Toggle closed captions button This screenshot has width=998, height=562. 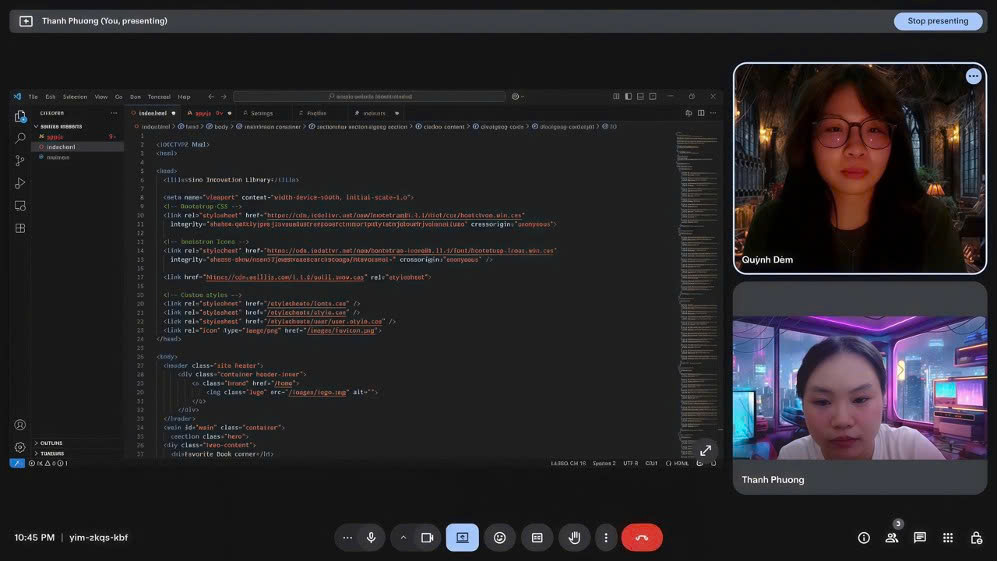(537, 538)
